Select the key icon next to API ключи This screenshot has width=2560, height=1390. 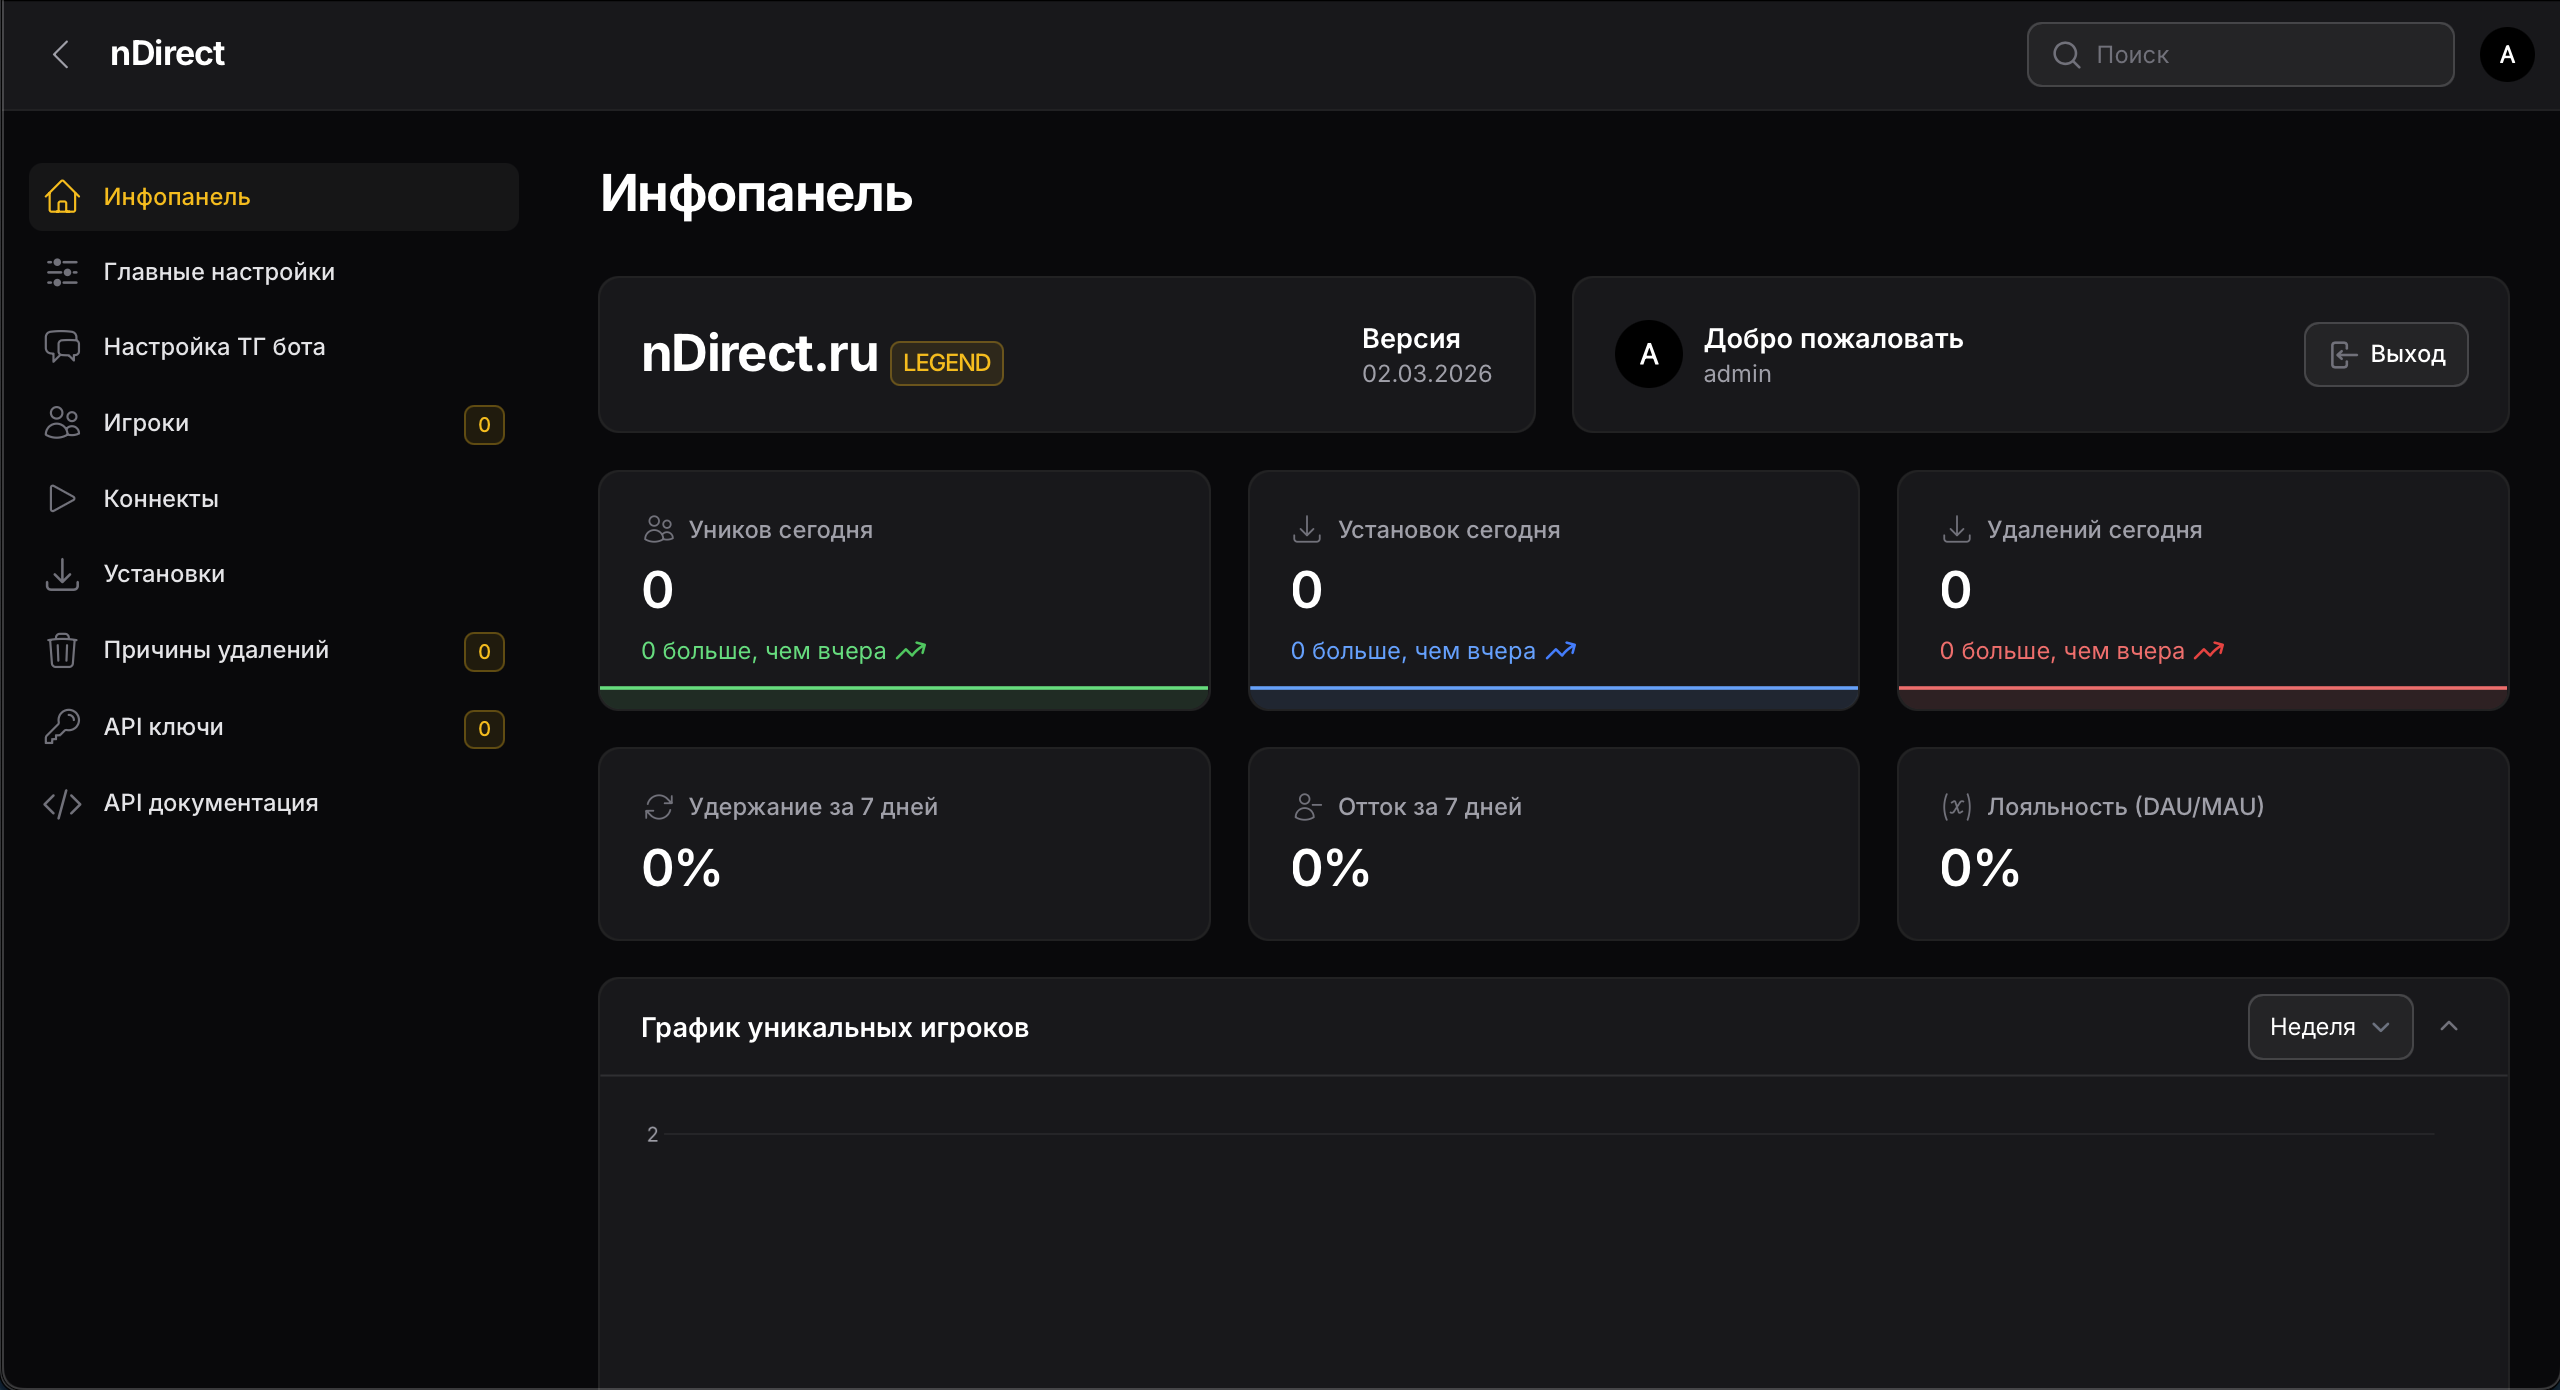[62, 726]
